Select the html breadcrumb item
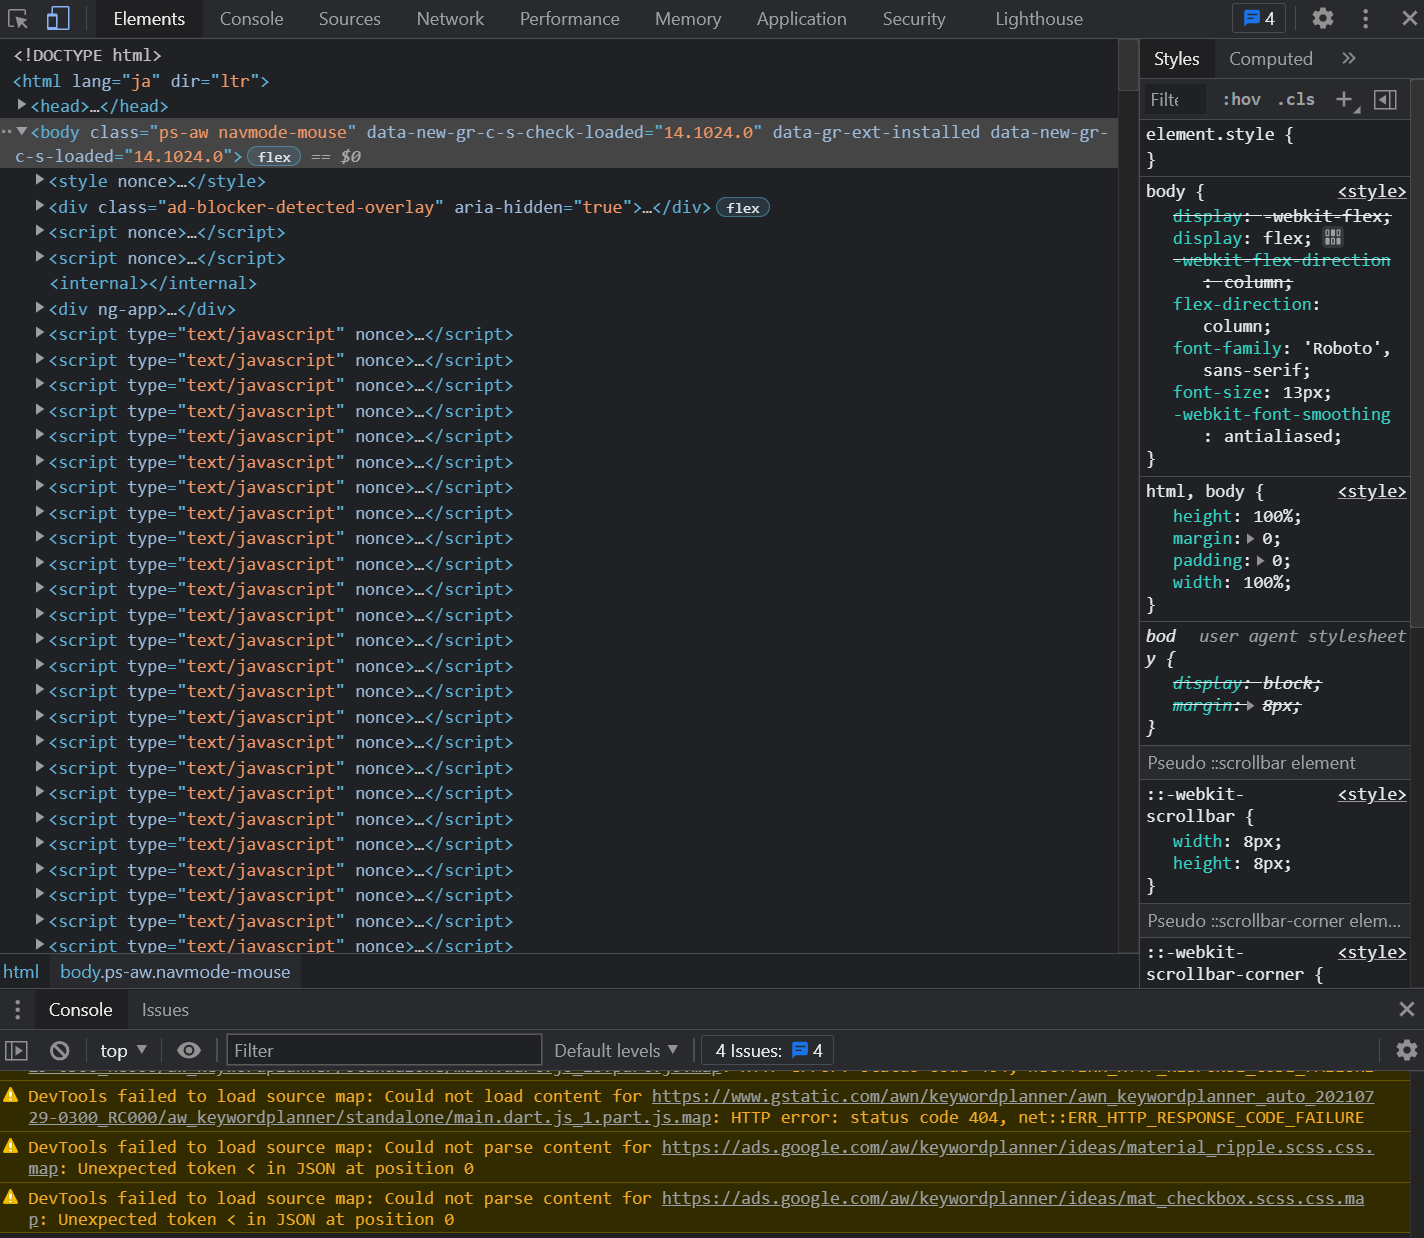Screen dimensions: 1424x1238 (x=21, y=972)
